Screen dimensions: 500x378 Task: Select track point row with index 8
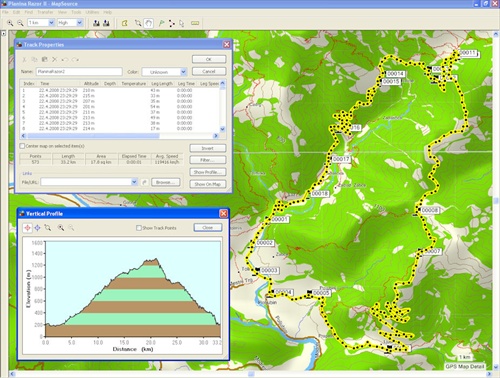point(120,129)
